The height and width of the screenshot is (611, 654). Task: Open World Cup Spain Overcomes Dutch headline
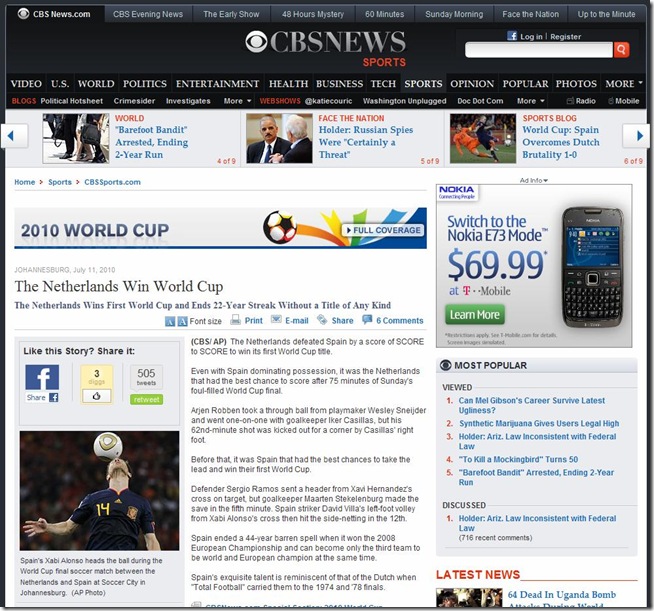pos(561,142)
